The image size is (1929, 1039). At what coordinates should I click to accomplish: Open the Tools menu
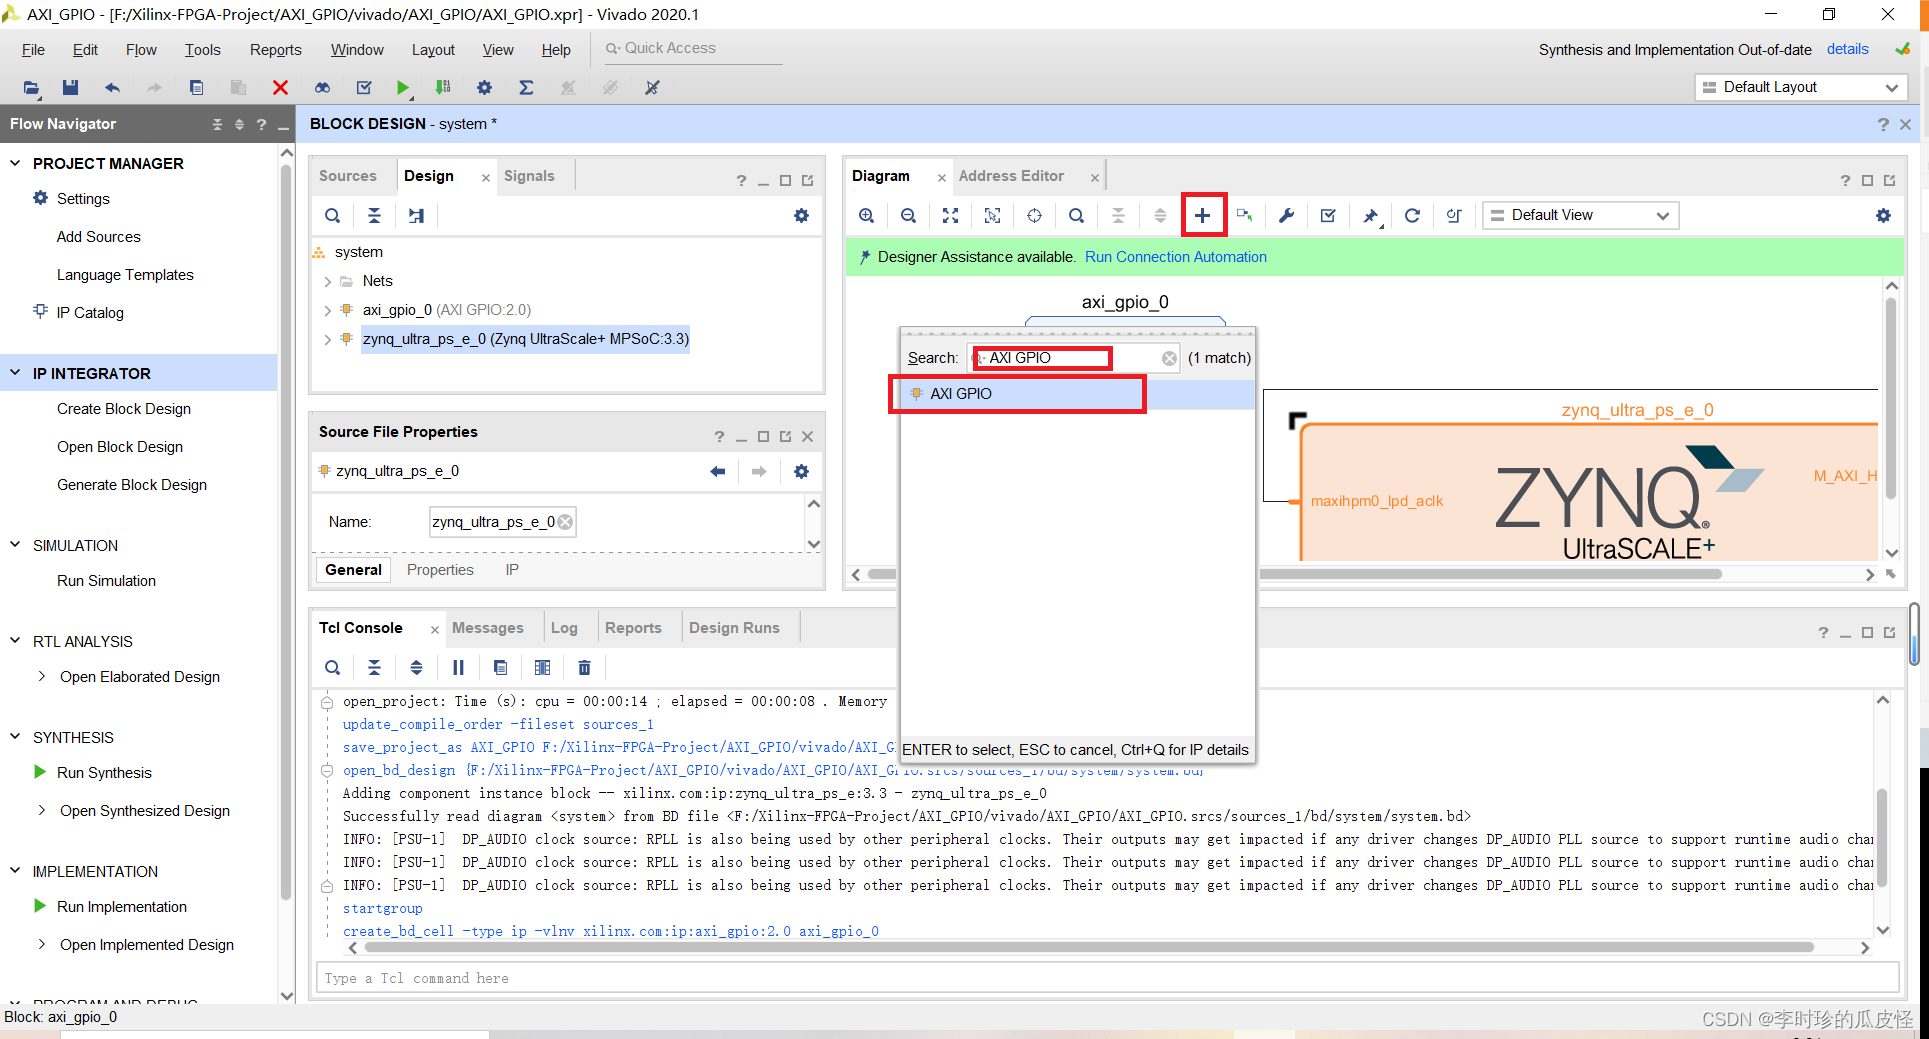click(x=202, y=49)
